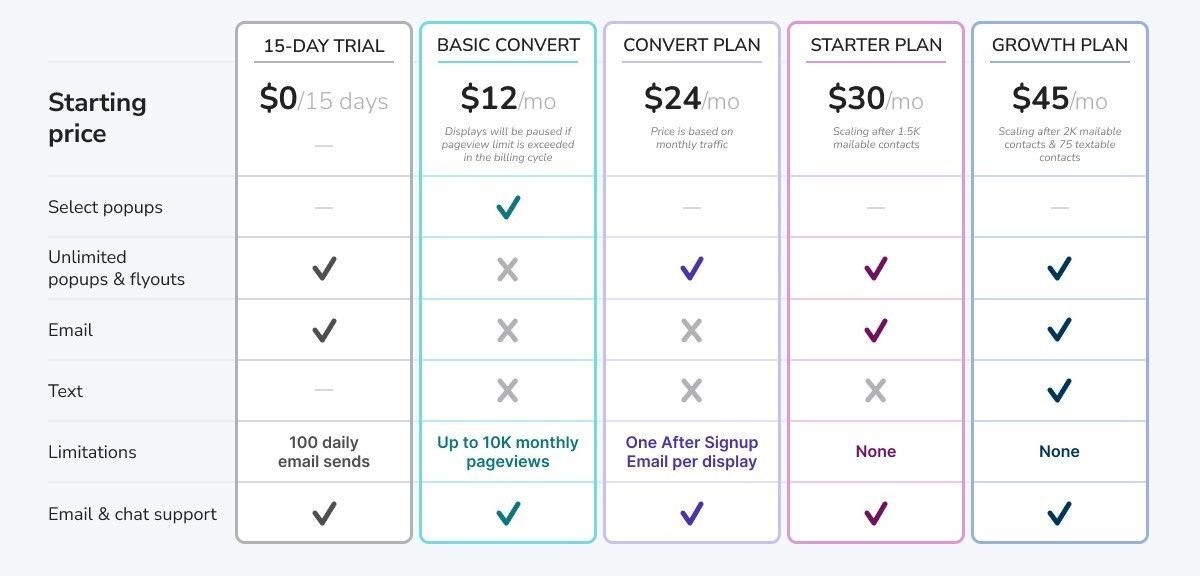1200x576 pixels.
Task: Click the 'Unlimited popups & flyouts' row label
Action: coord(116,268)
